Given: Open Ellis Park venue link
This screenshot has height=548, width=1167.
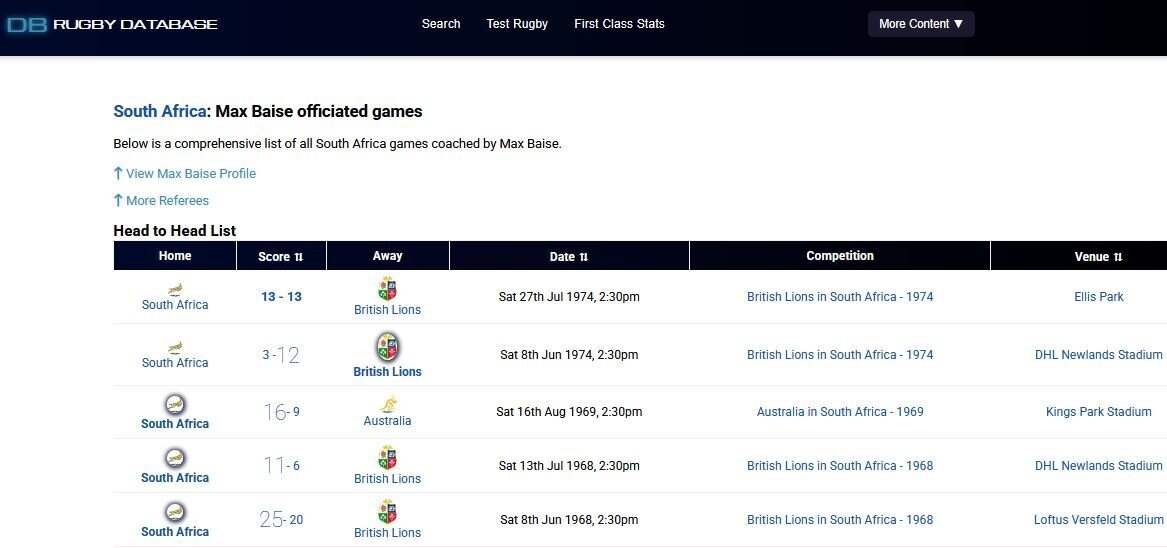Looking at the screenshot, I should (x=1099, y=297).
